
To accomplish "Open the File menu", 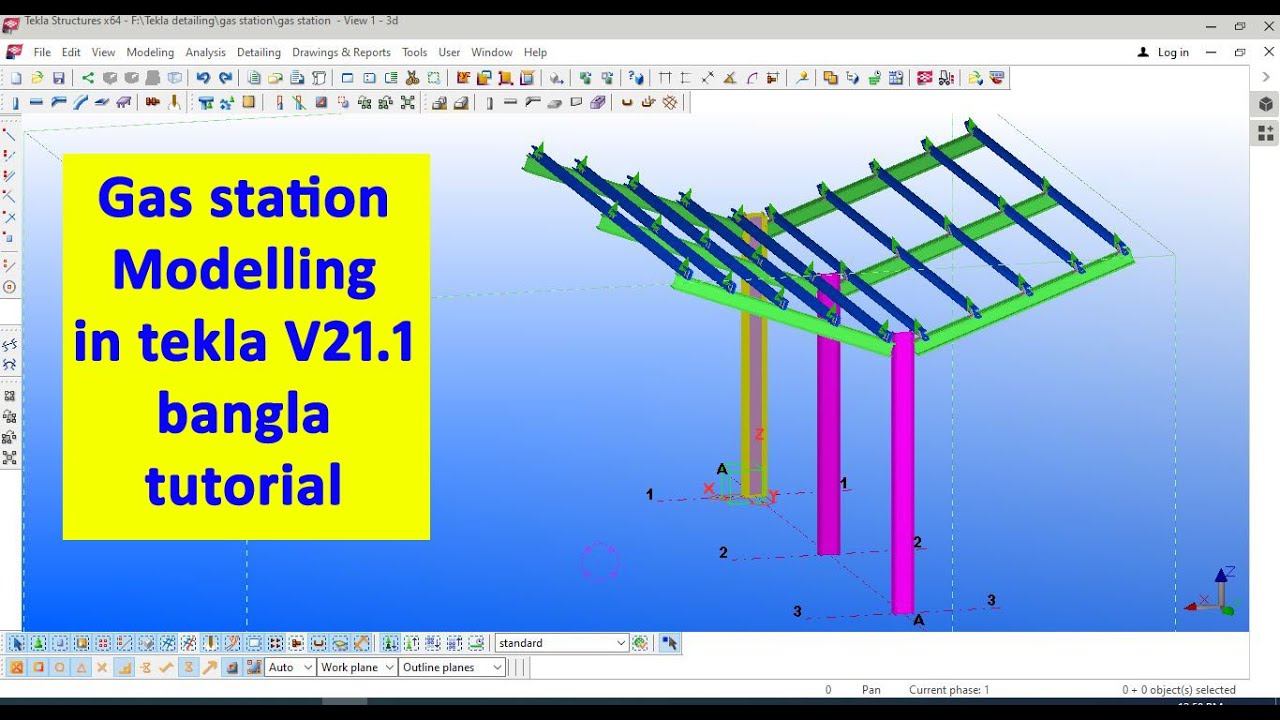I will (42, 52).
